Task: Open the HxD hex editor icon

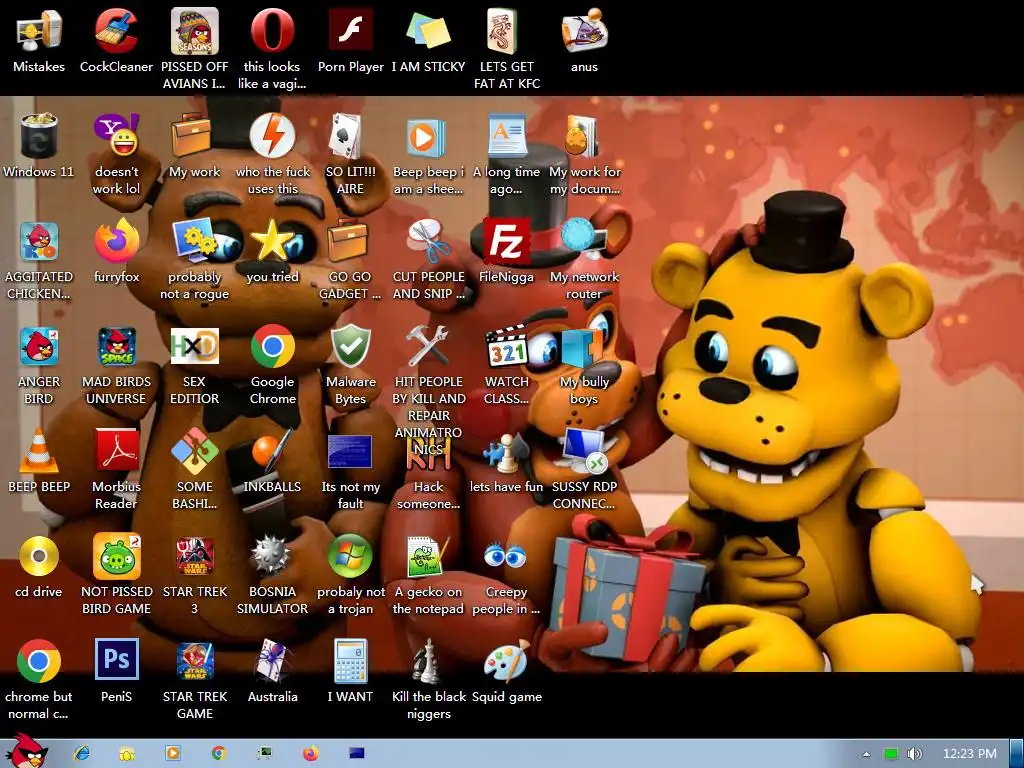Action: point(195,346)
